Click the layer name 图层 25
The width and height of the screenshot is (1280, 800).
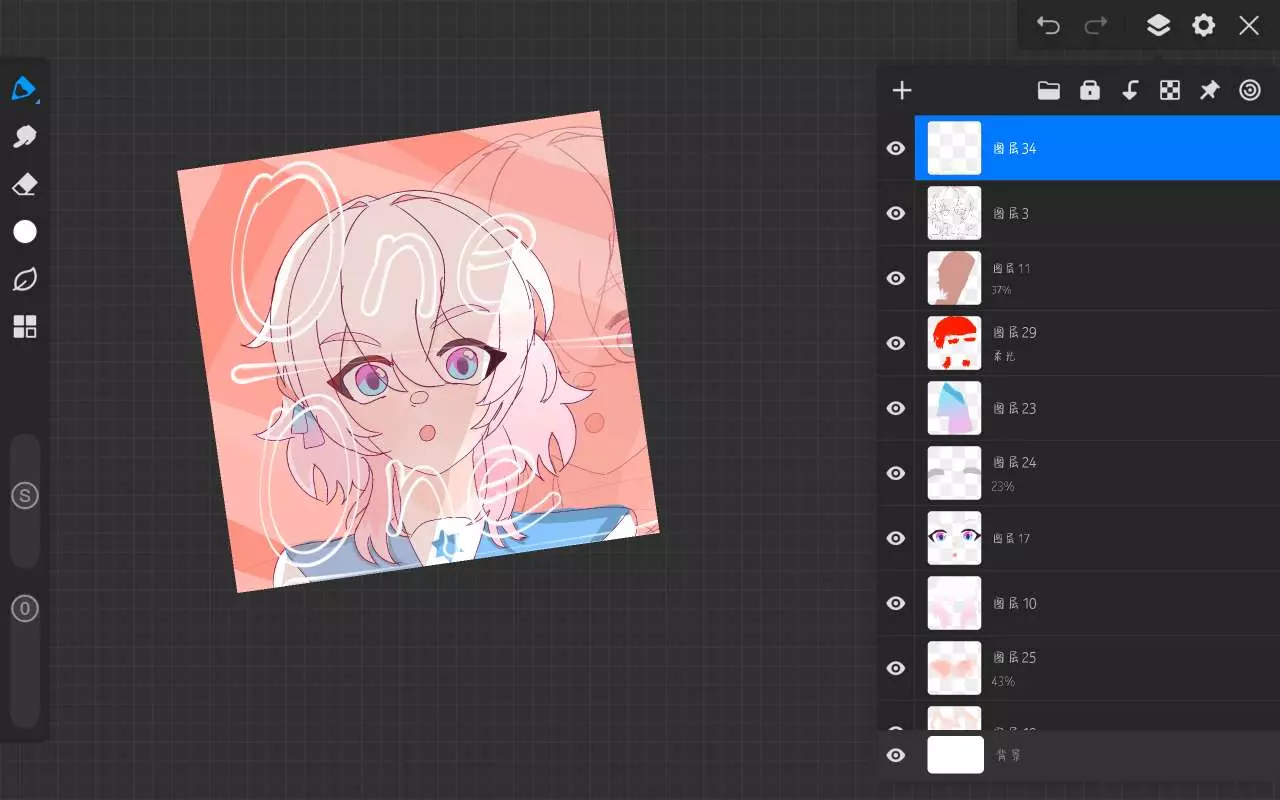tap(1014, 658)
